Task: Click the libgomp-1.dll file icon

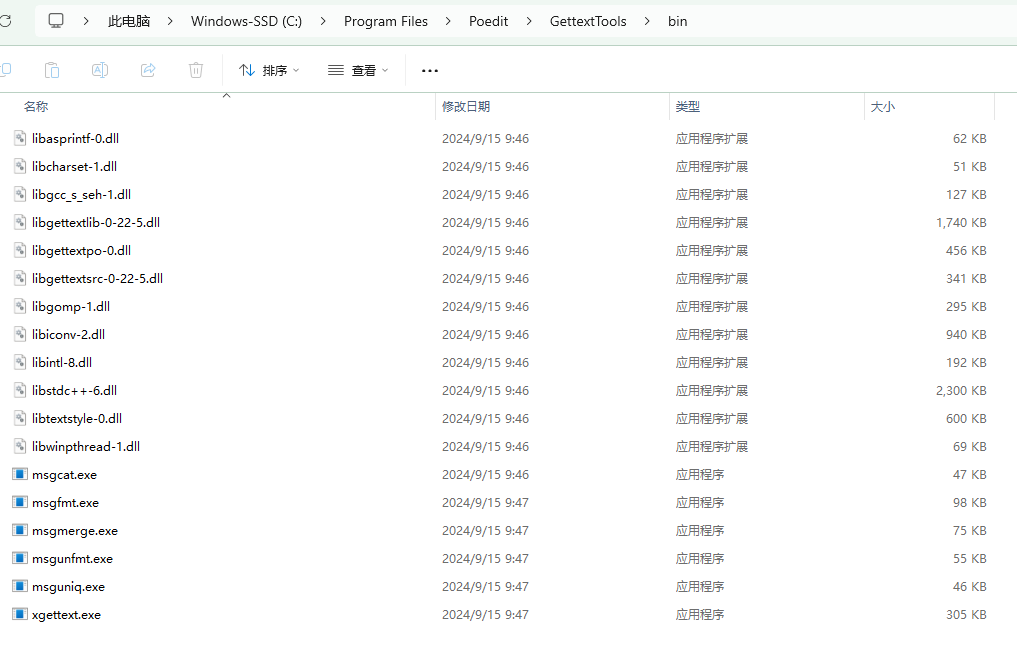Action: (x=20, y=306)
